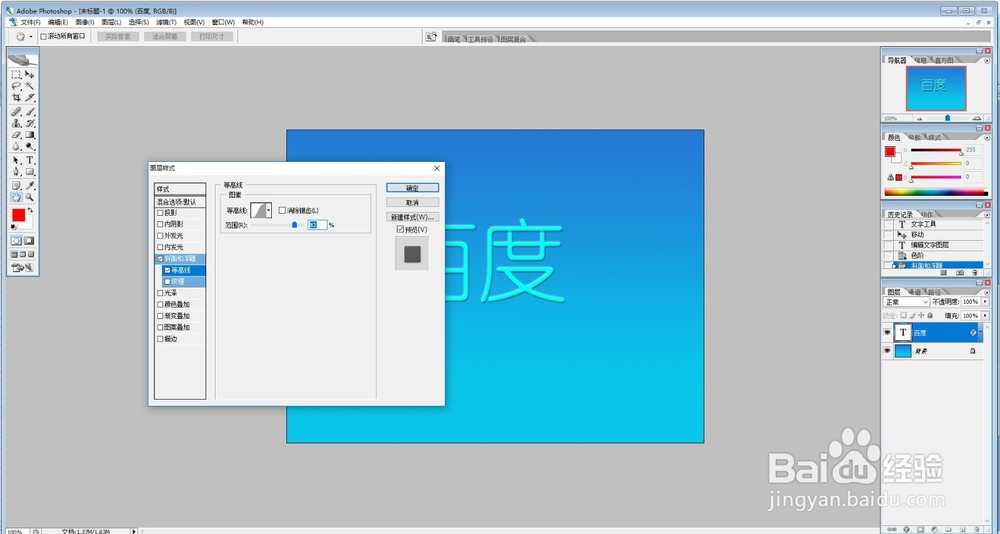Screen dimensions: 1000x534
Task: Click the 范围 percentage input field
Action: point(318,225)
